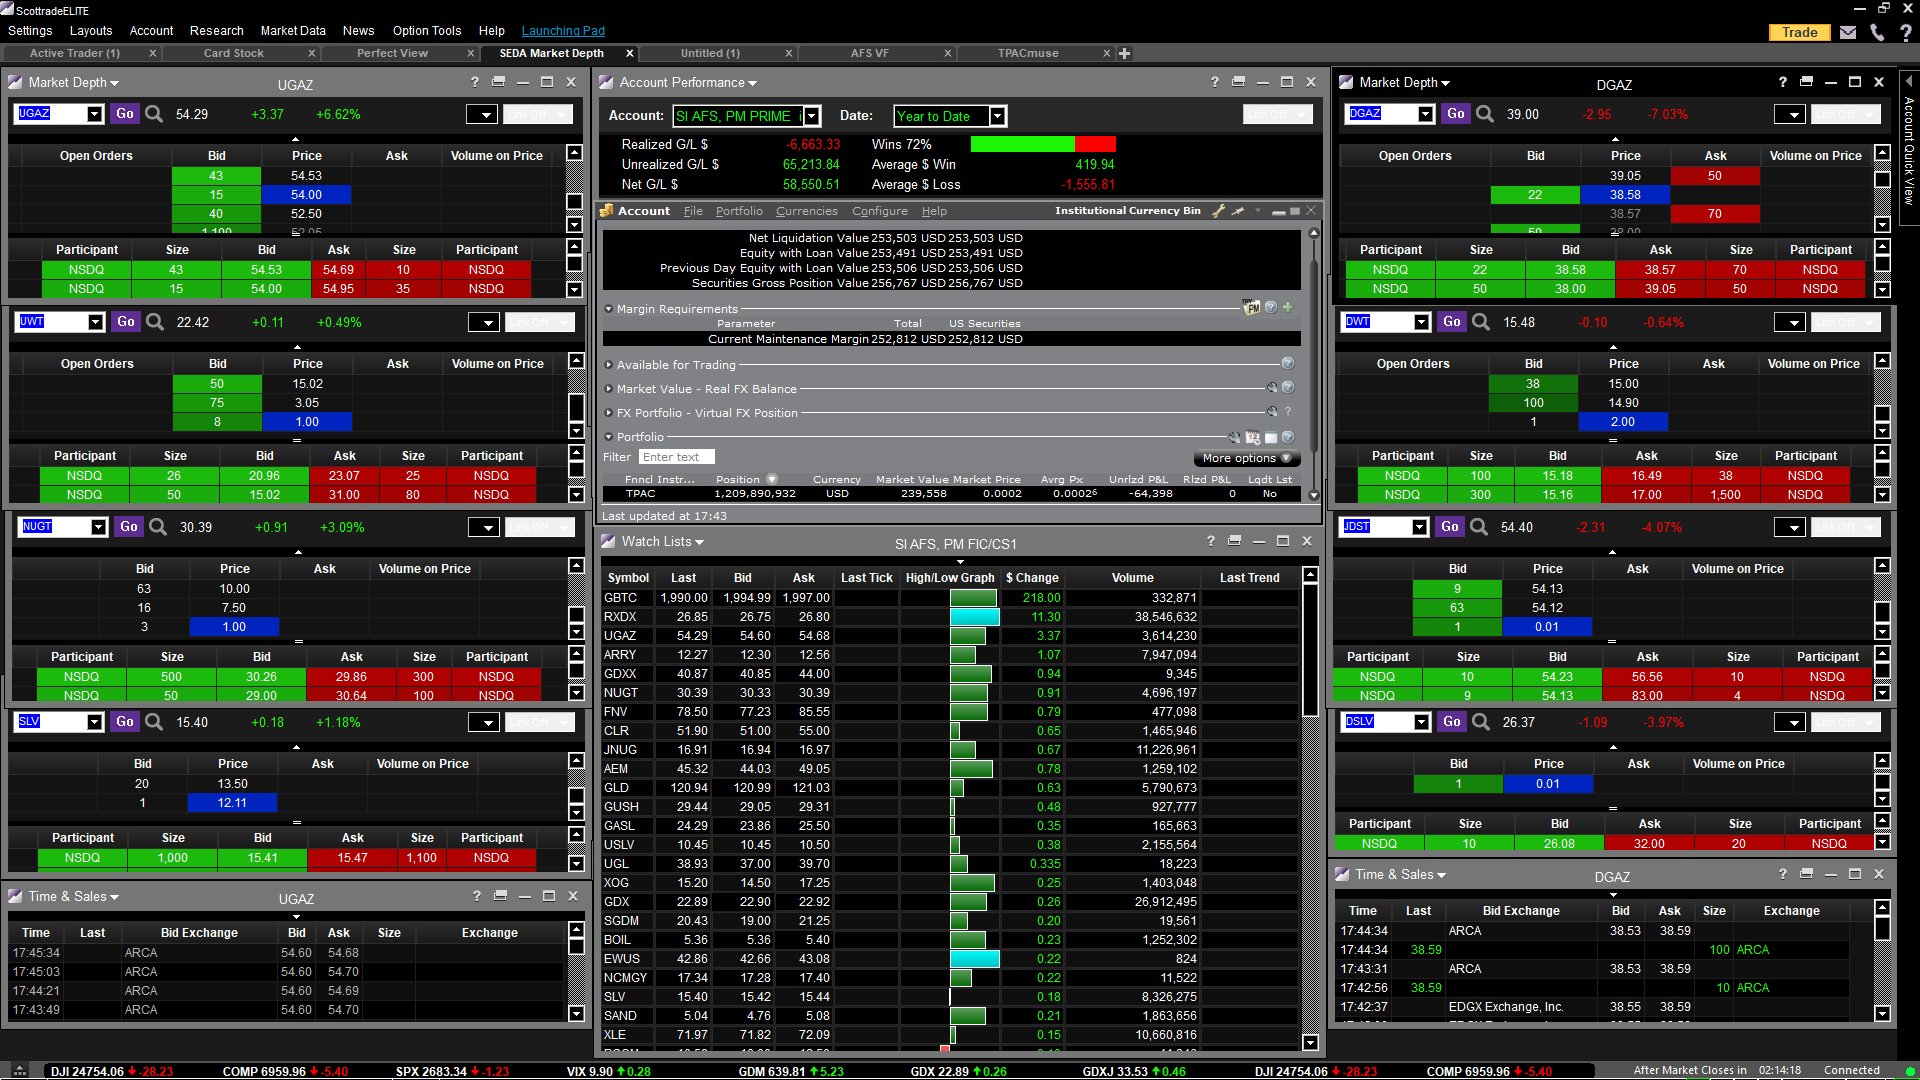Open the Market Data menu
Viewport: 1920px width, 1080px height.
tap(292, 31)
